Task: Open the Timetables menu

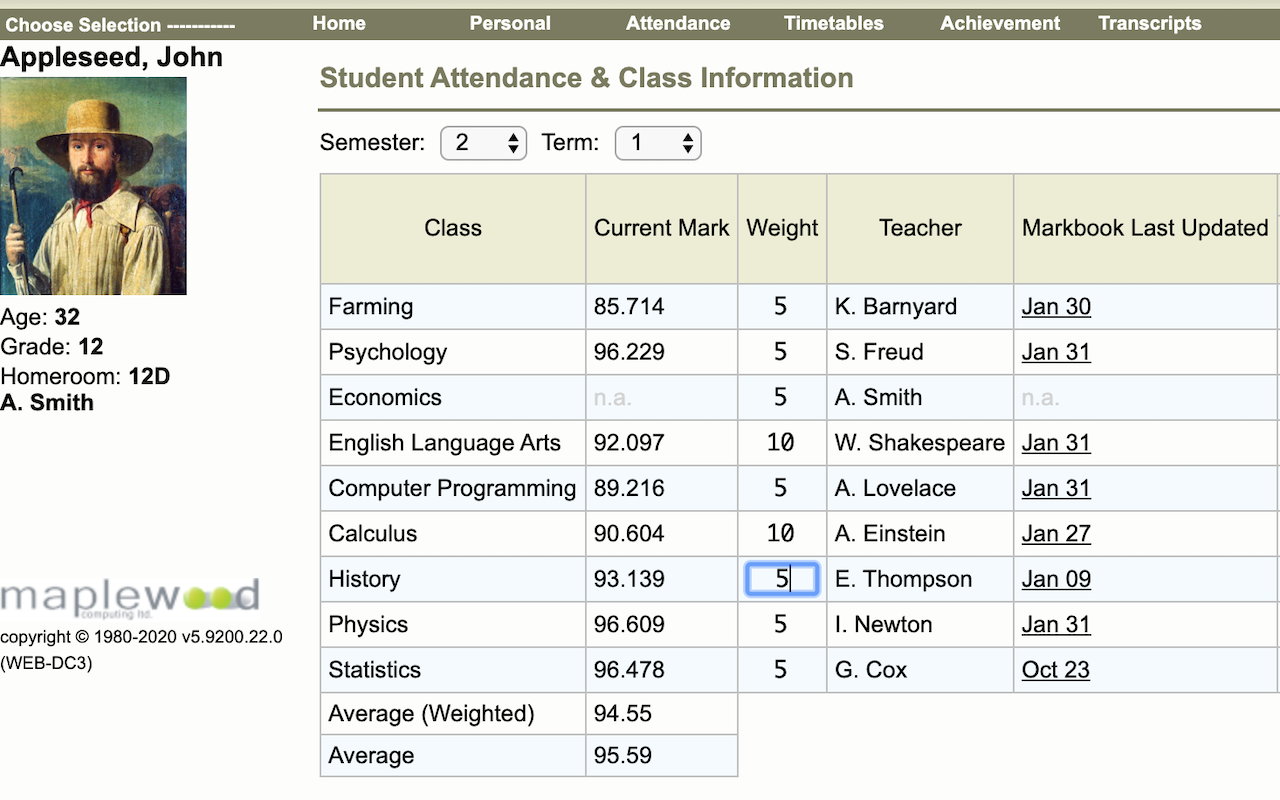Action: tap(834, 23)
